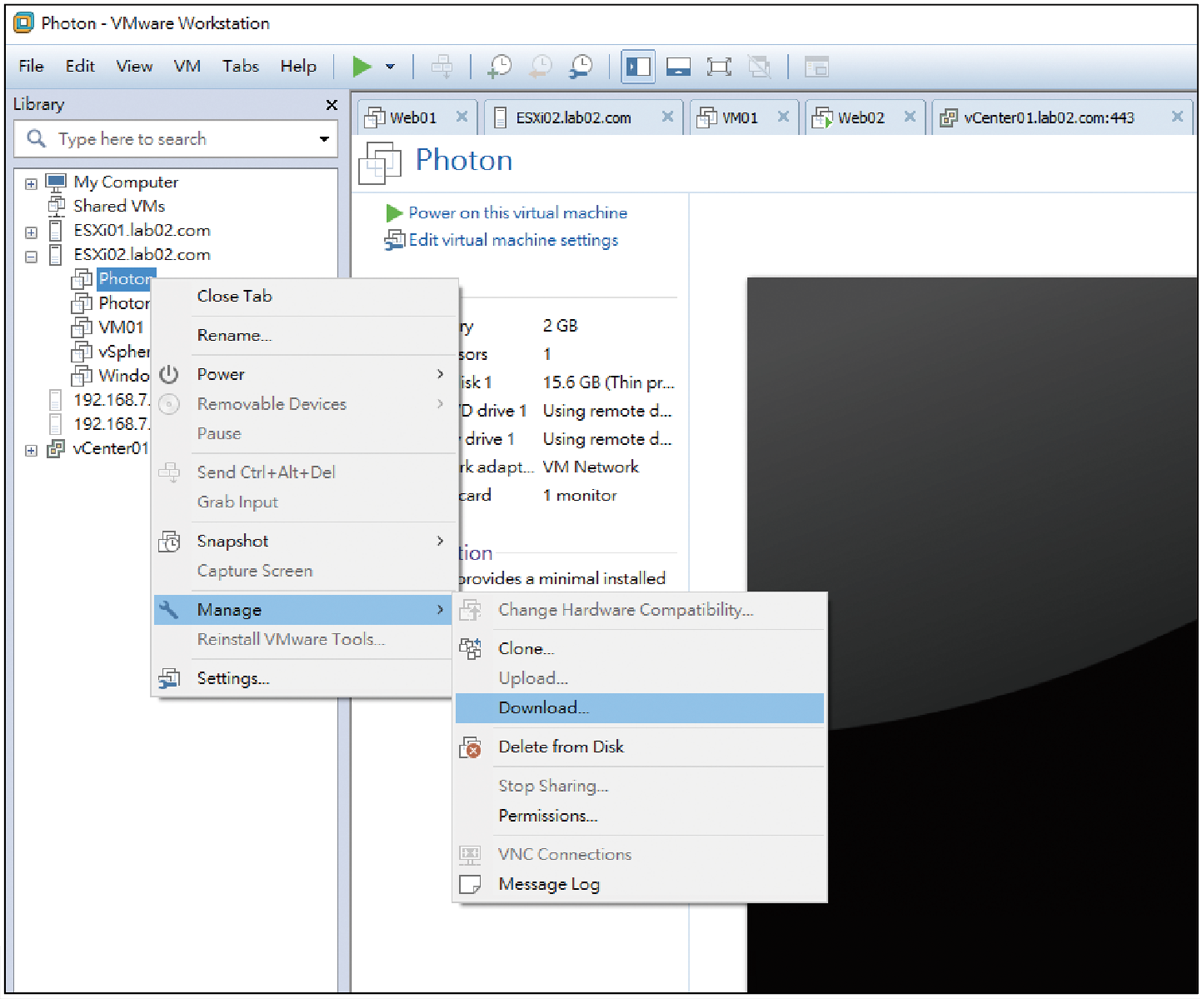Toggle the Library sidebar view icon

point(637,67)
